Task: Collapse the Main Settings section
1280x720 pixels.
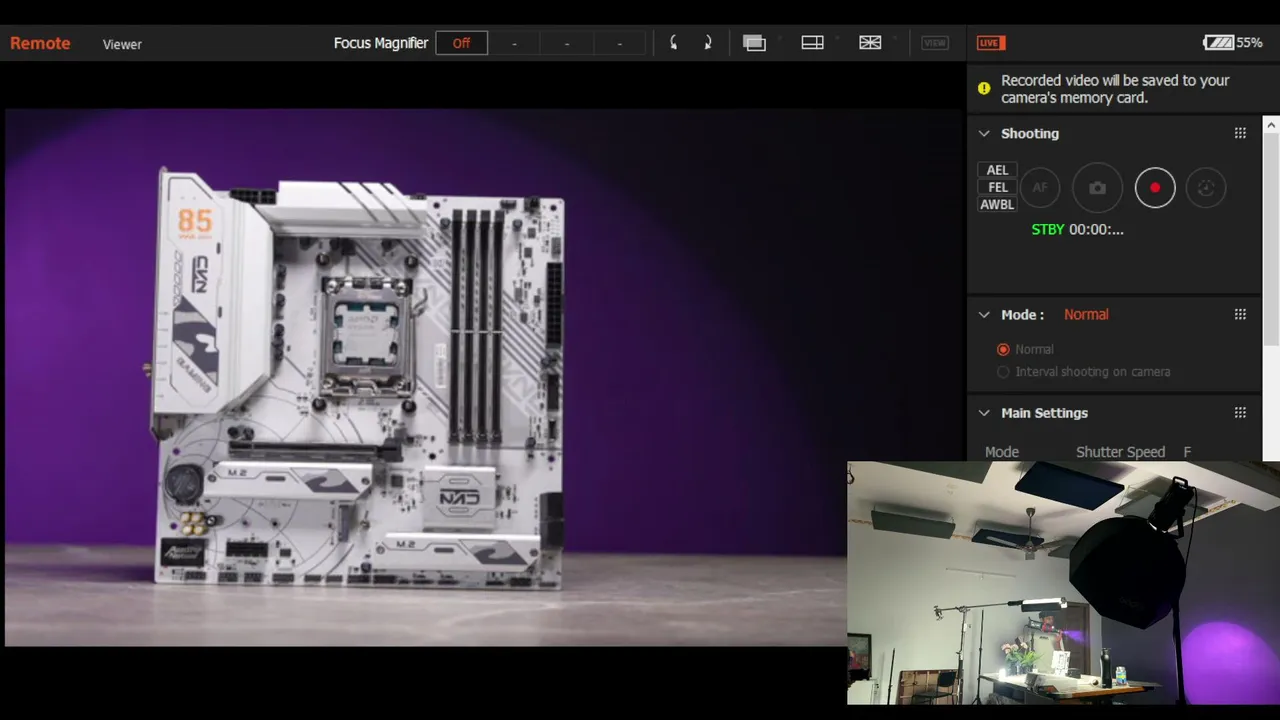Action: [984, 413]
